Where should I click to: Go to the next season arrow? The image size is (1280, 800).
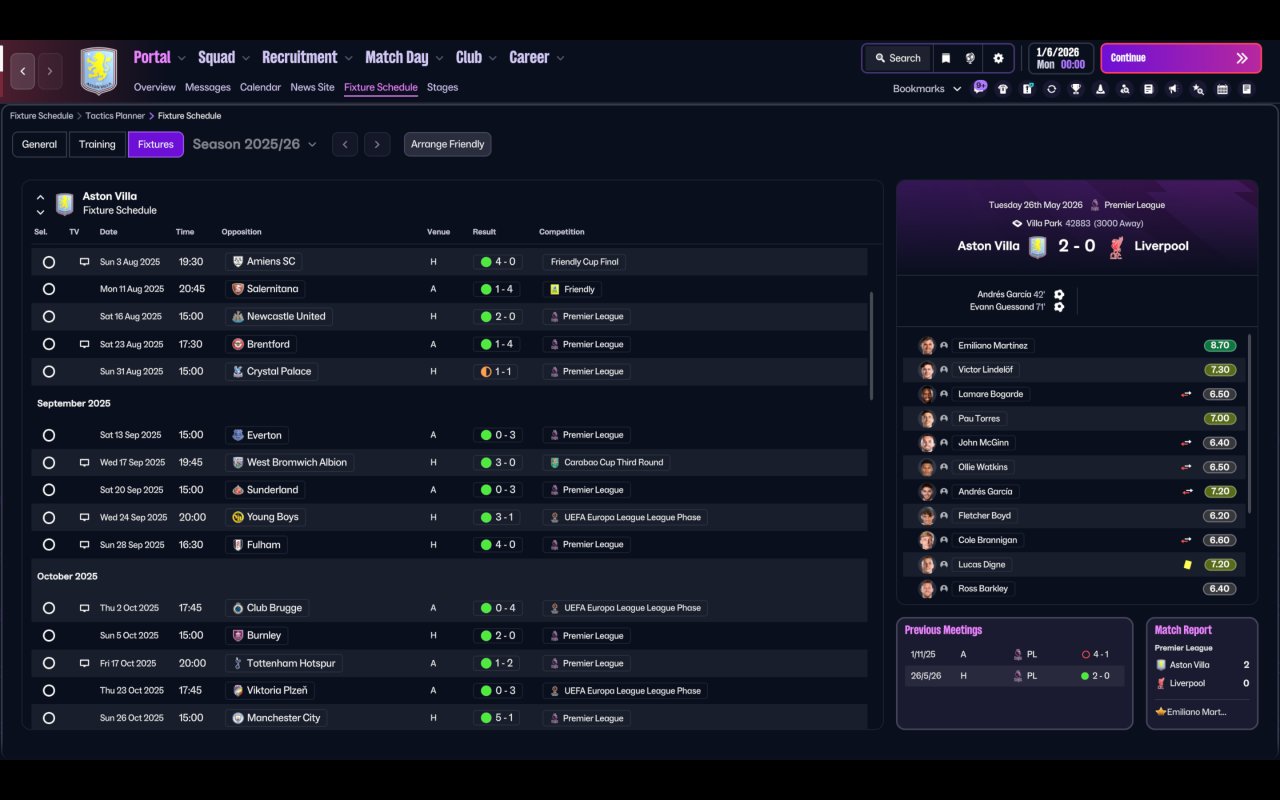tap(377, 144)
